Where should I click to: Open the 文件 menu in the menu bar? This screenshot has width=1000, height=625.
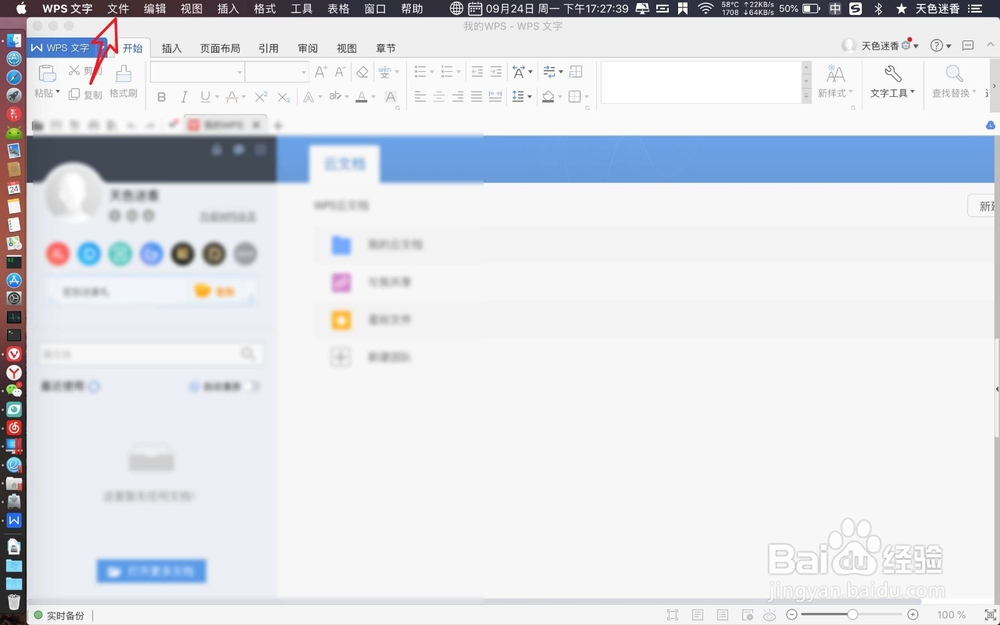[x=117, y=9]
